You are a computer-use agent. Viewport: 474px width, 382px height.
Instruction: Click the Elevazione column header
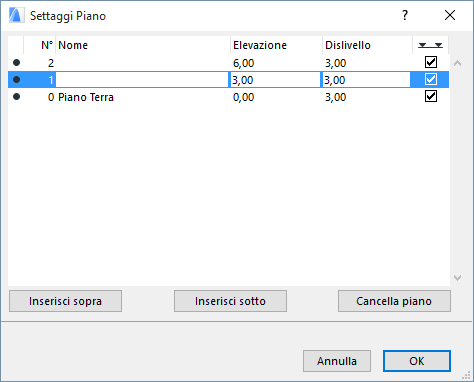click(276, 45)
